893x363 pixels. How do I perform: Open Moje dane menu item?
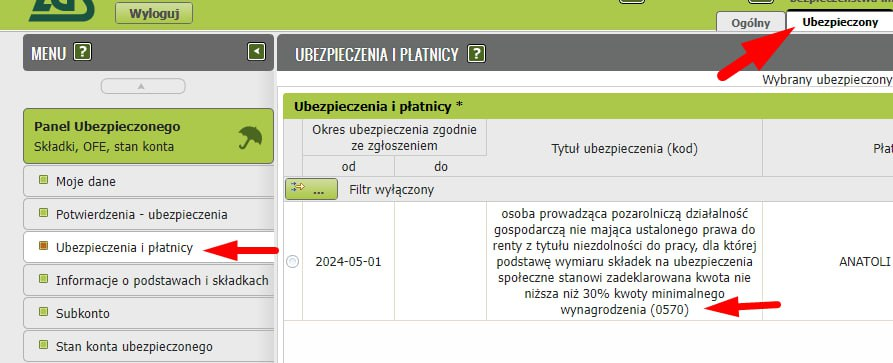148,182
